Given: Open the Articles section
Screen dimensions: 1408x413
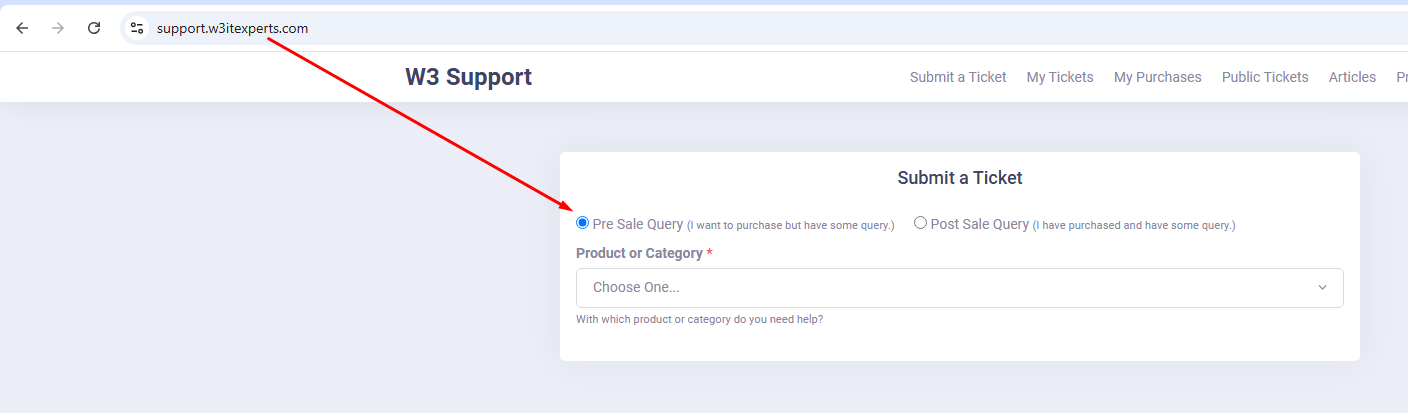Looking at the screenshot, I should 1352,77.
